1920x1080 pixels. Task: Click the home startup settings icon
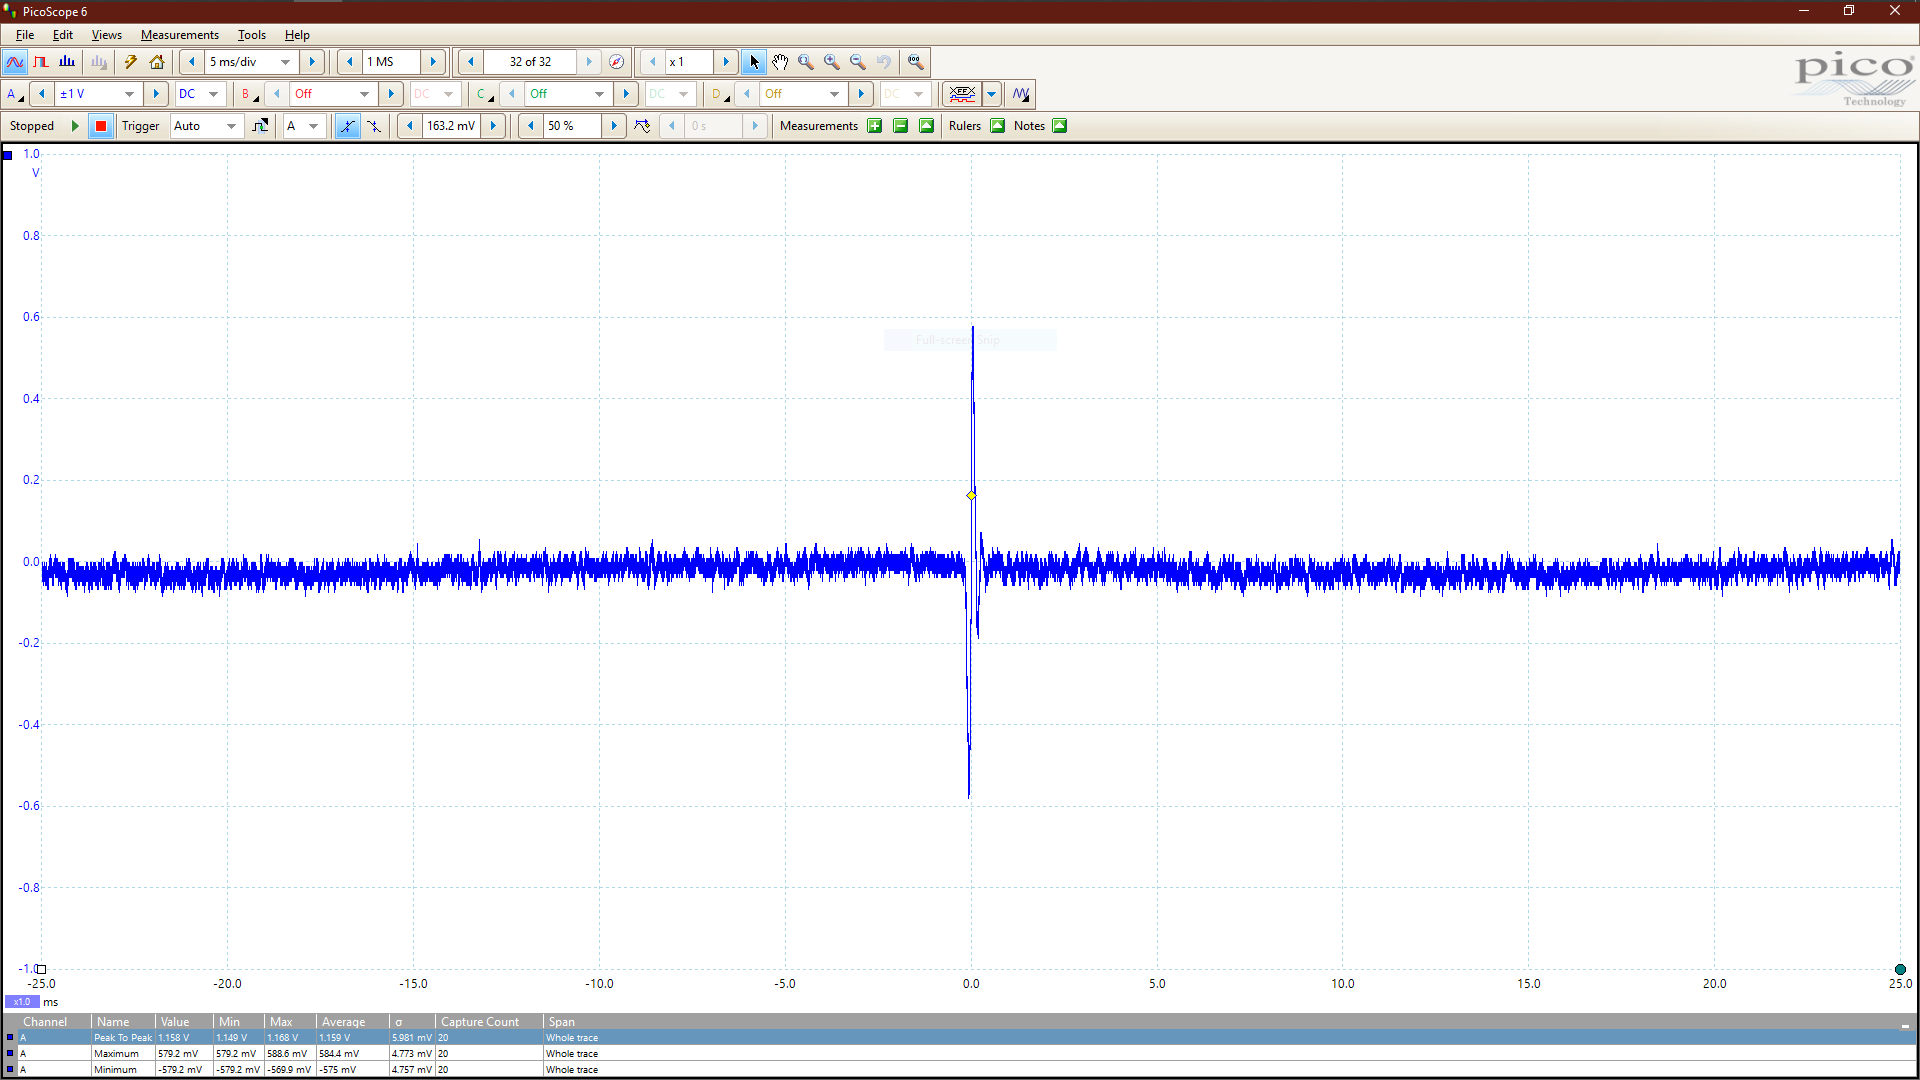[157, 62]
